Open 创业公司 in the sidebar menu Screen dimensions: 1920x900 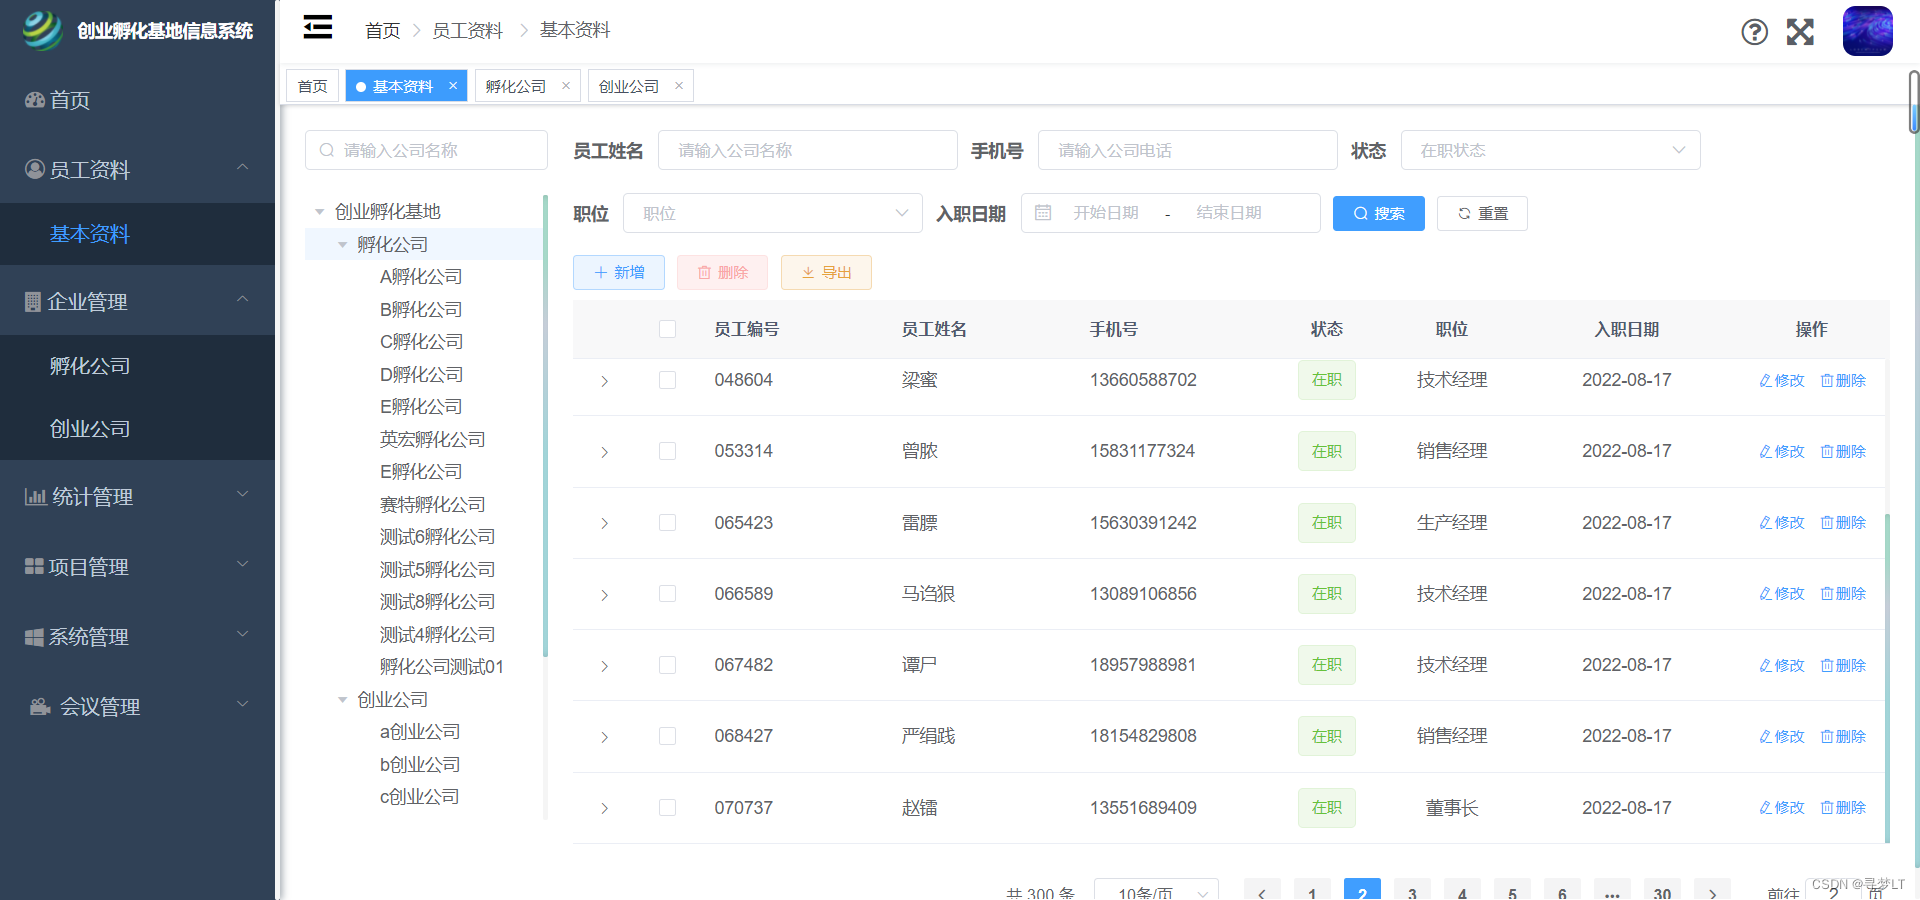[x=137, y=429]
